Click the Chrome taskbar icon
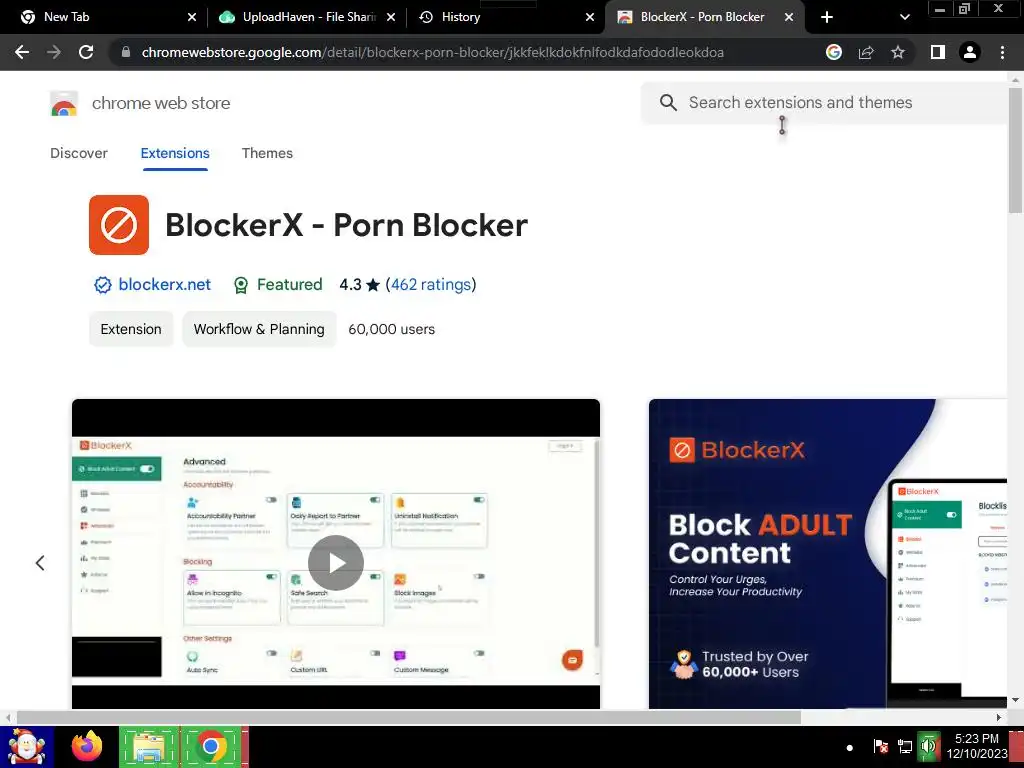This screenshot has height=768, width=1024. 211,747
